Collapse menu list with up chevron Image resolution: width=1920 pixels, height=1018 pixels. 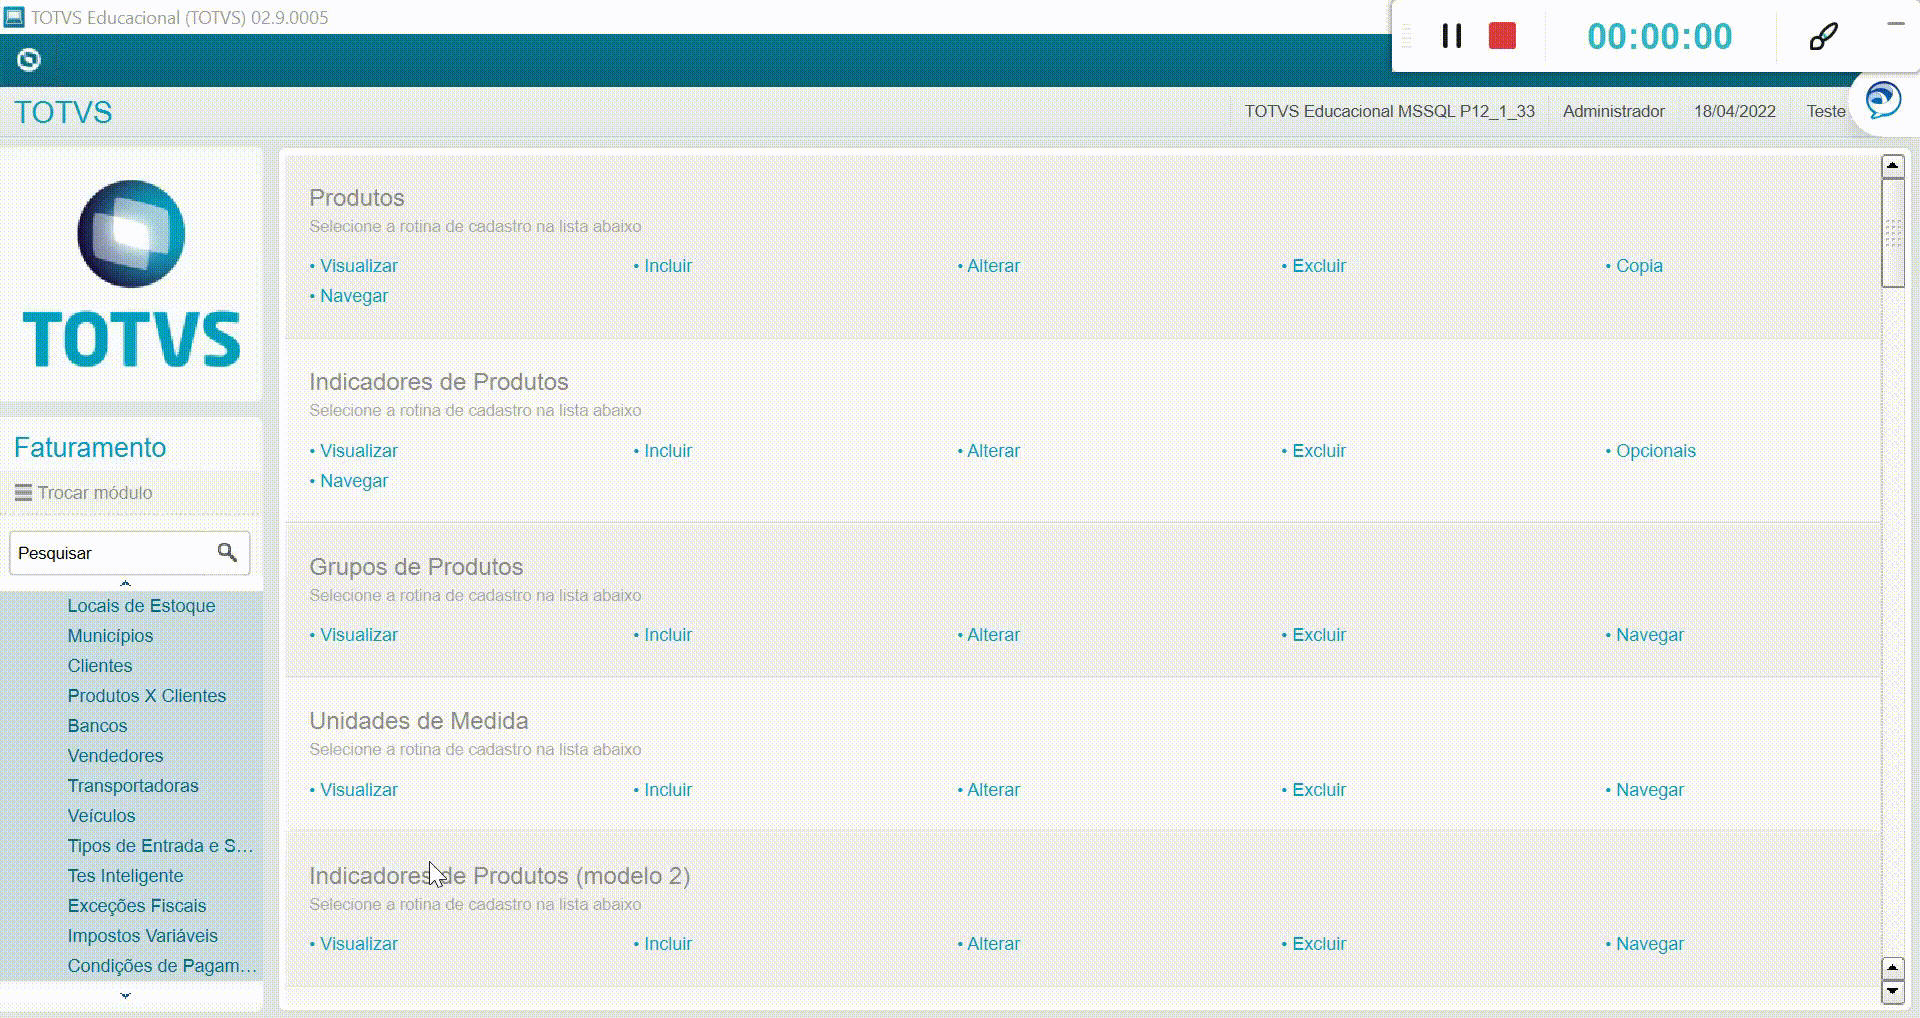tap(125, 583)
